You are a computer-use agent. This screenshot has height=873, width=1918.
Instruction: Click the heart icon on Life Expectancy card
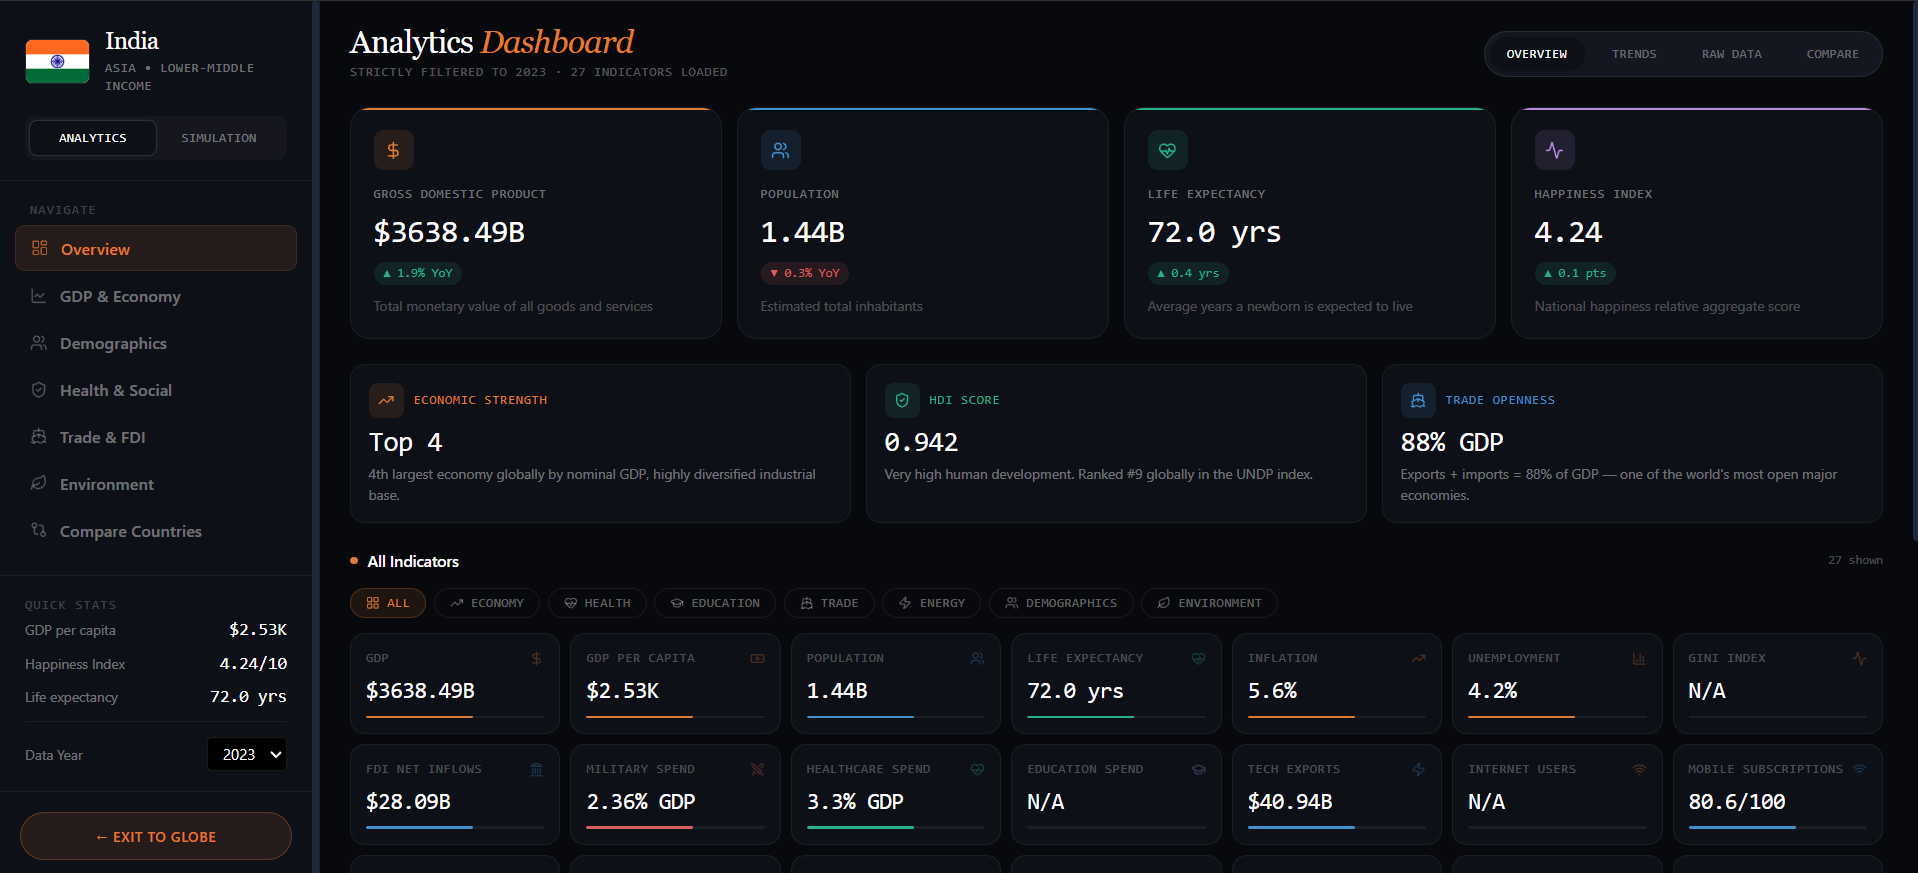point(1167,150)
